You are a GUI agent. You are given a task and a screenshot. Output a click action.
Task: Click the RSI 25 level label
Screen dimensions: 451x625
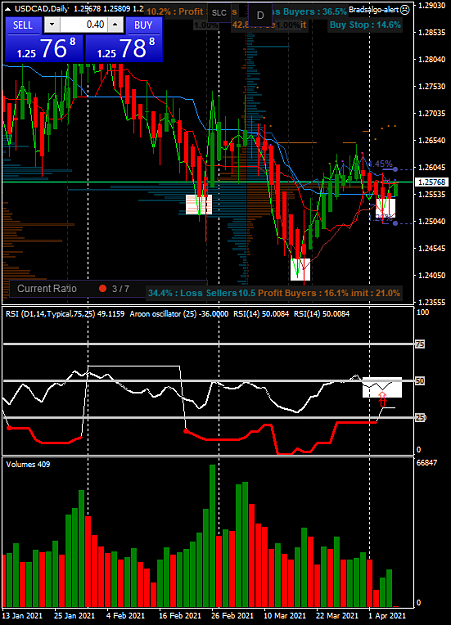pos(420,417)
